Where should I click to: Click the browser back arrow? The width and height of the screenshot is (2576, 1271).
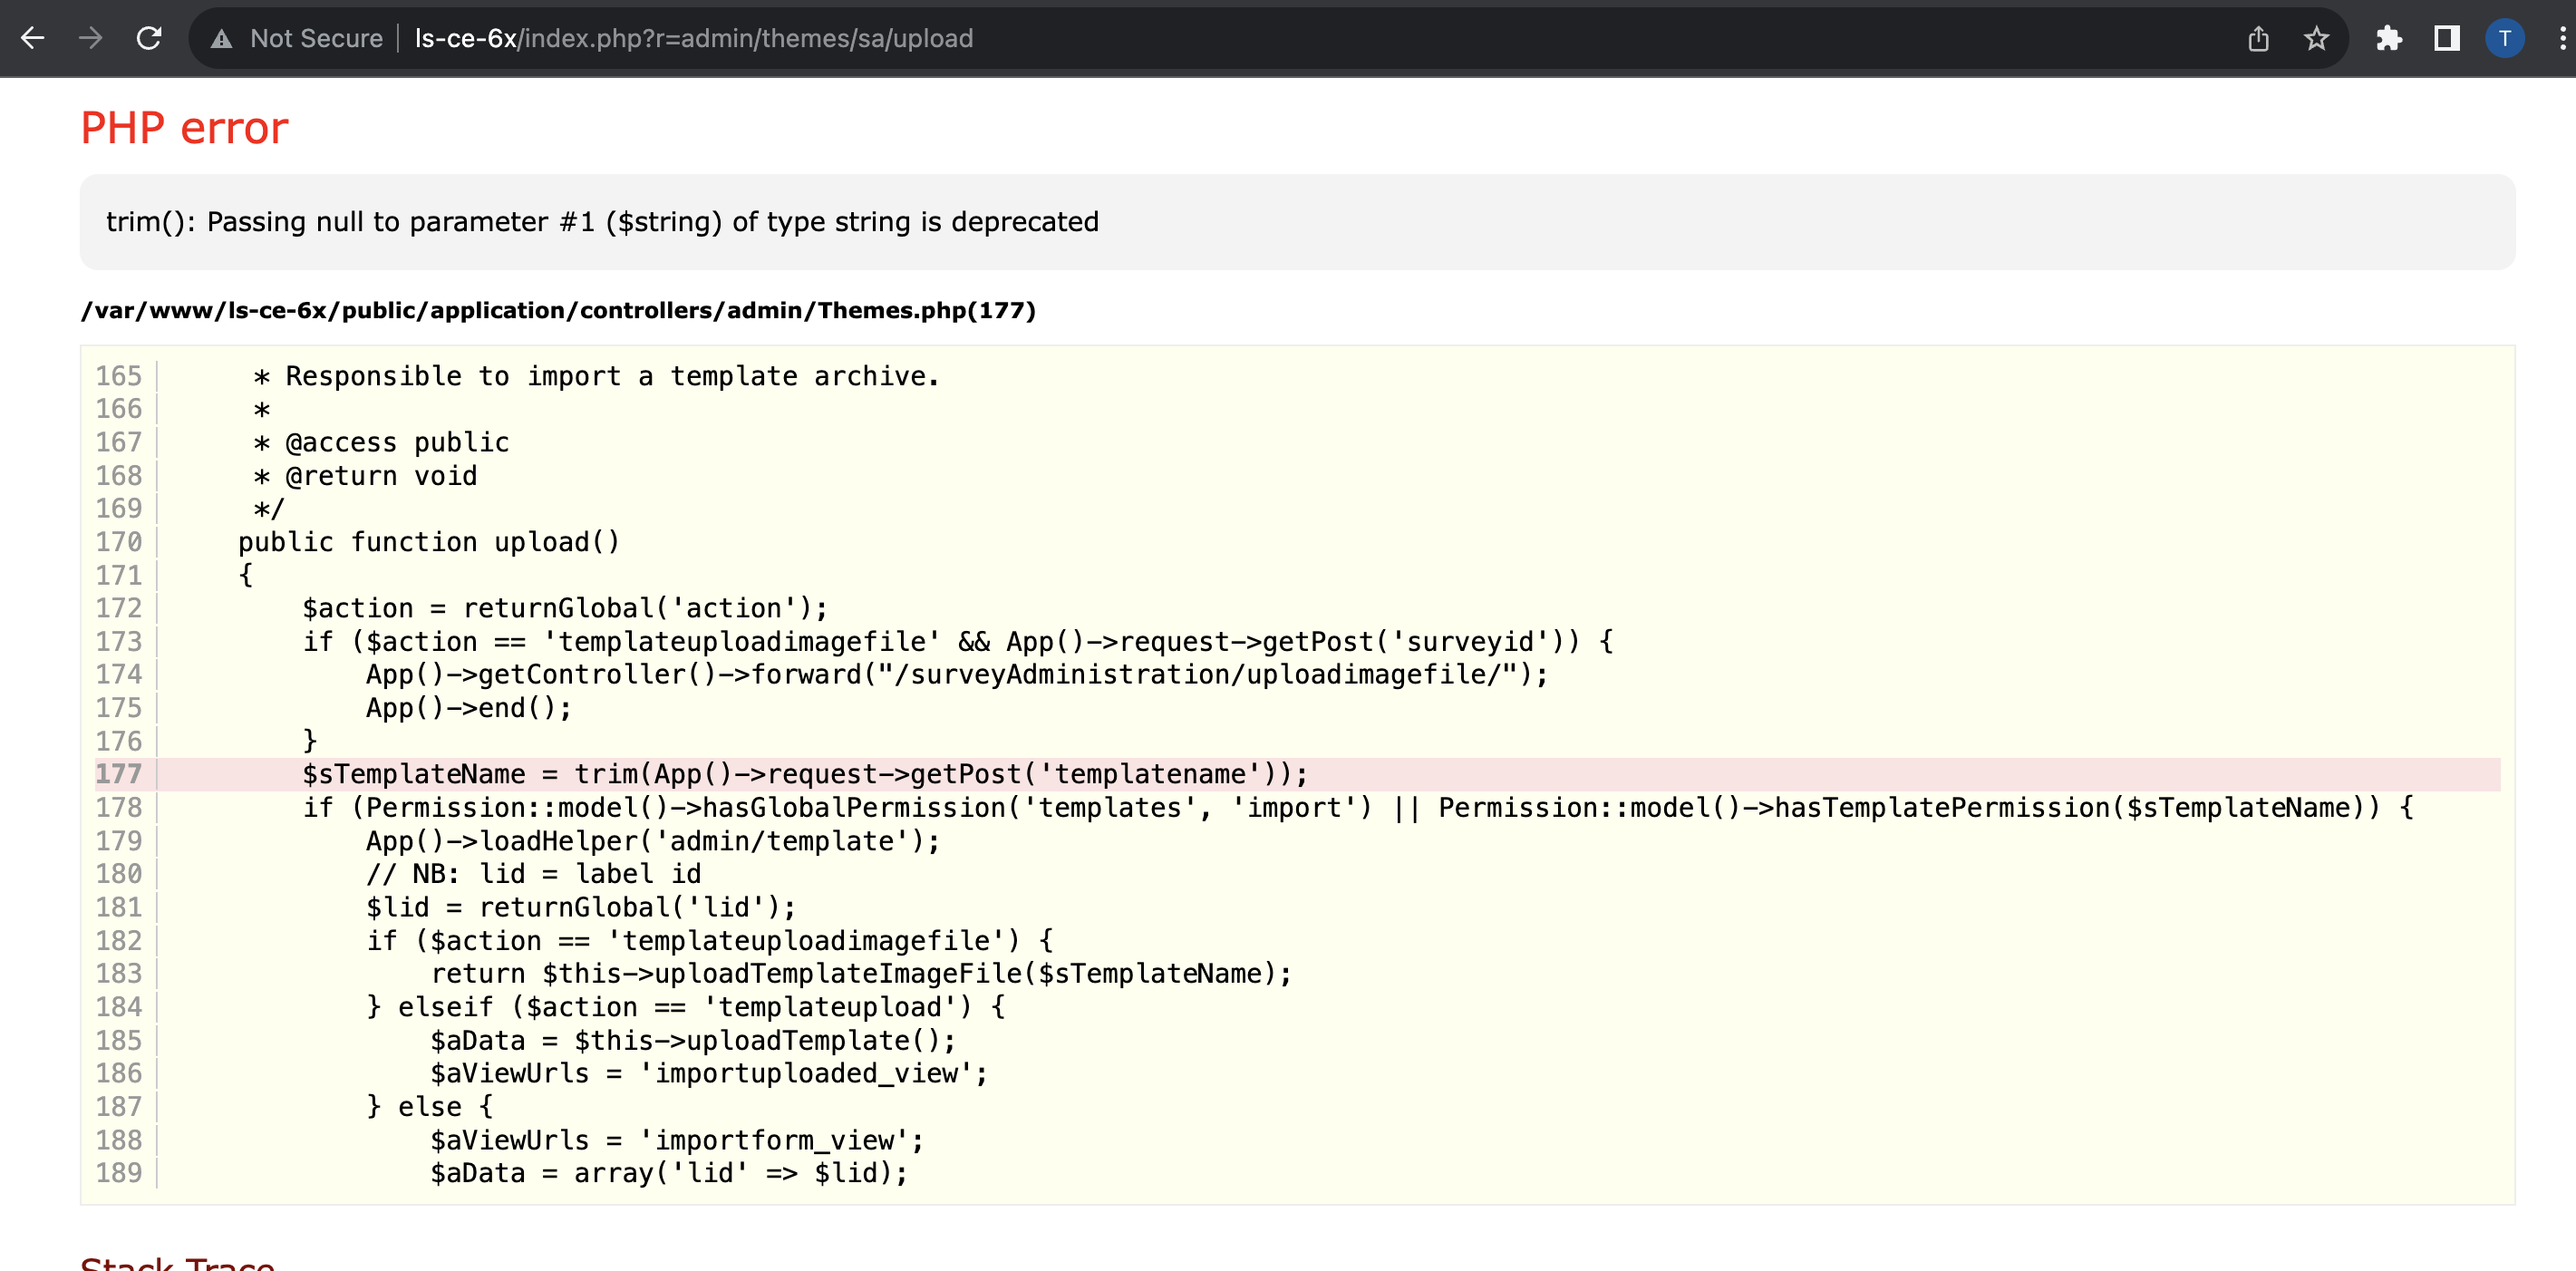tap(33, 38)
